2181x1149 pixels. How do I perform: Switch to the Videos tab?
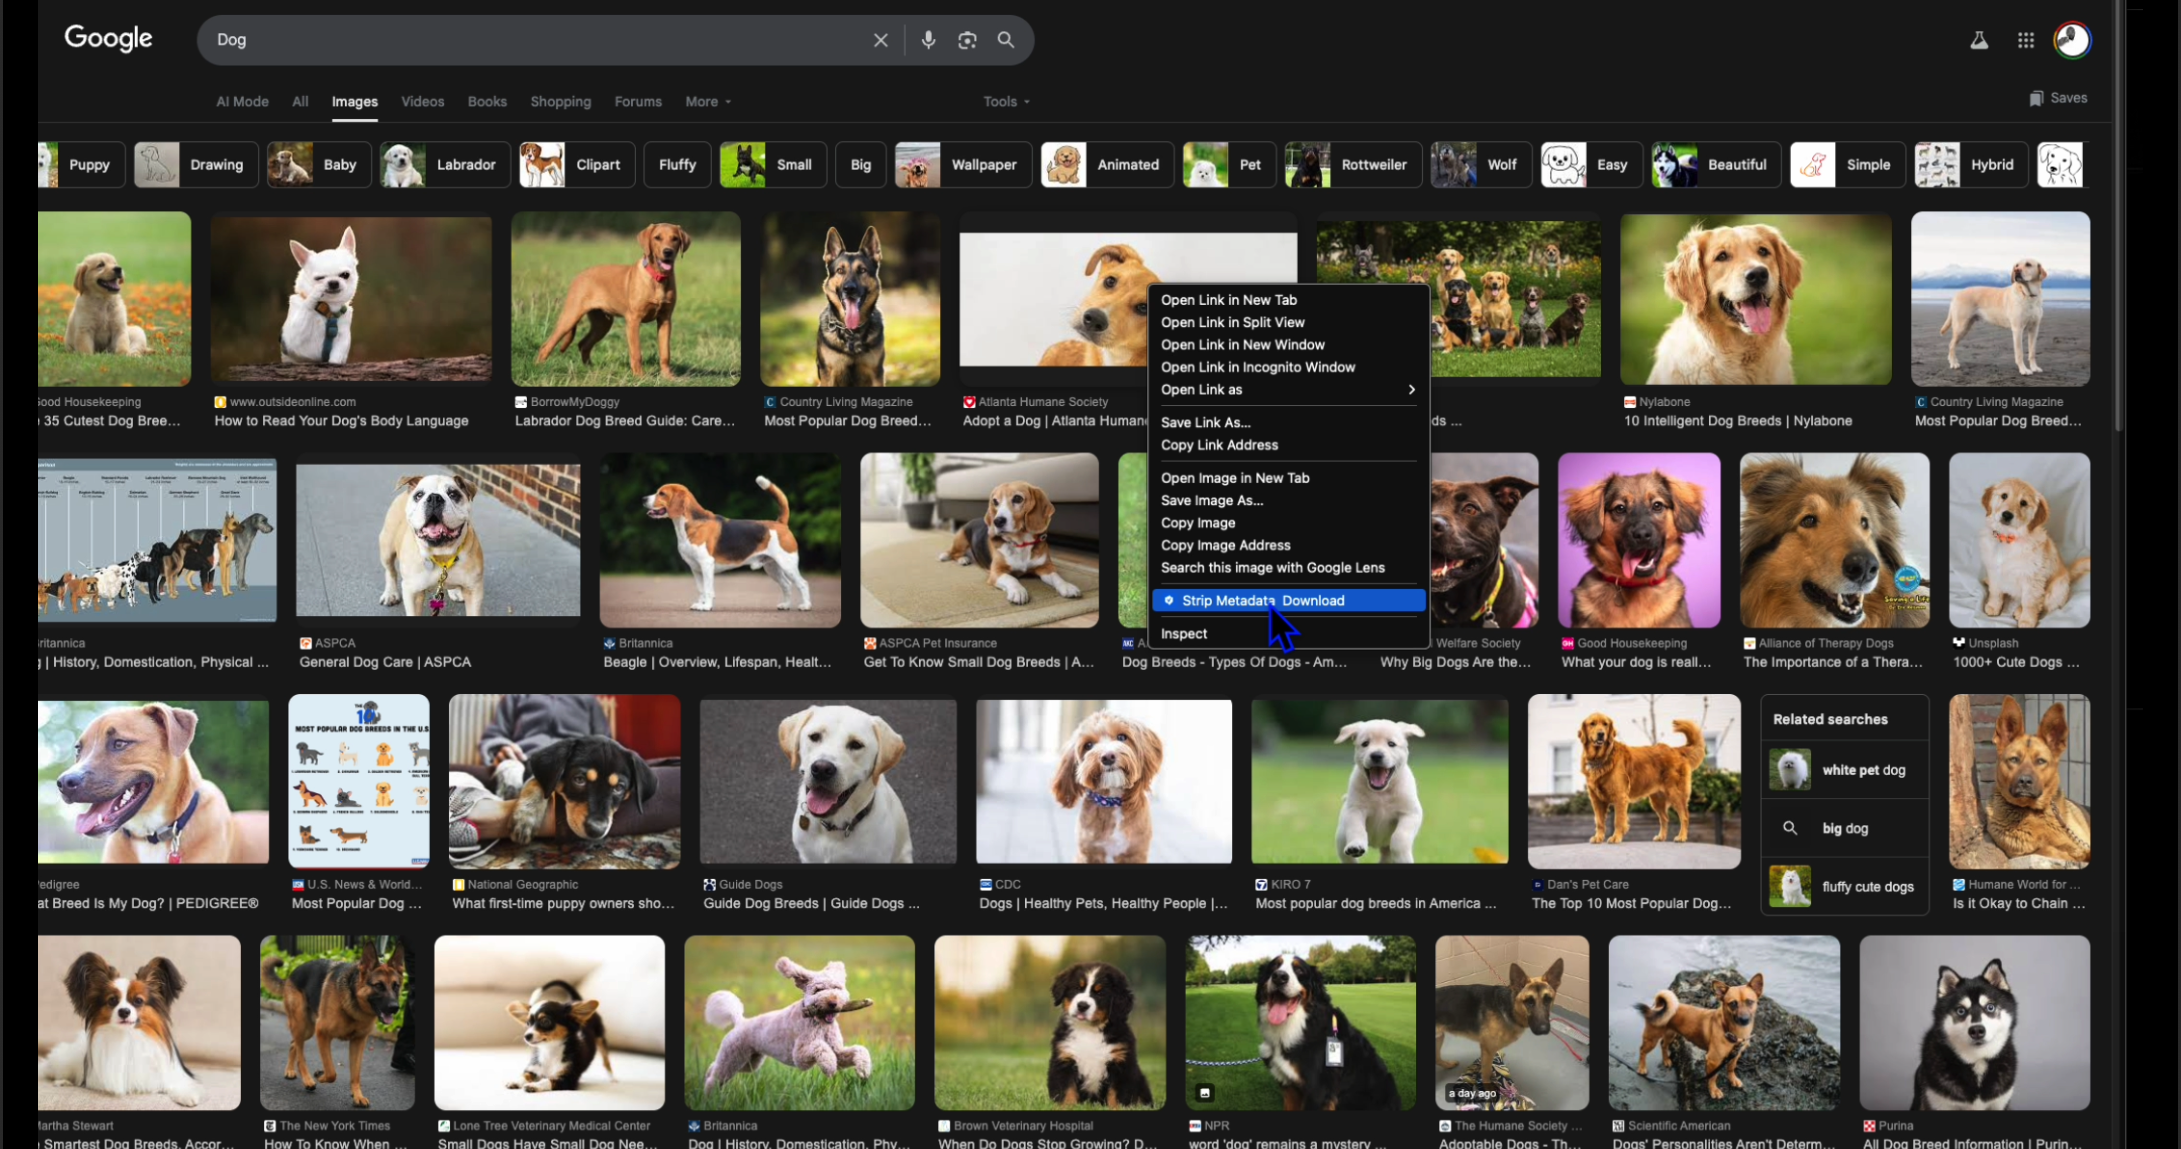coord(422,102)
